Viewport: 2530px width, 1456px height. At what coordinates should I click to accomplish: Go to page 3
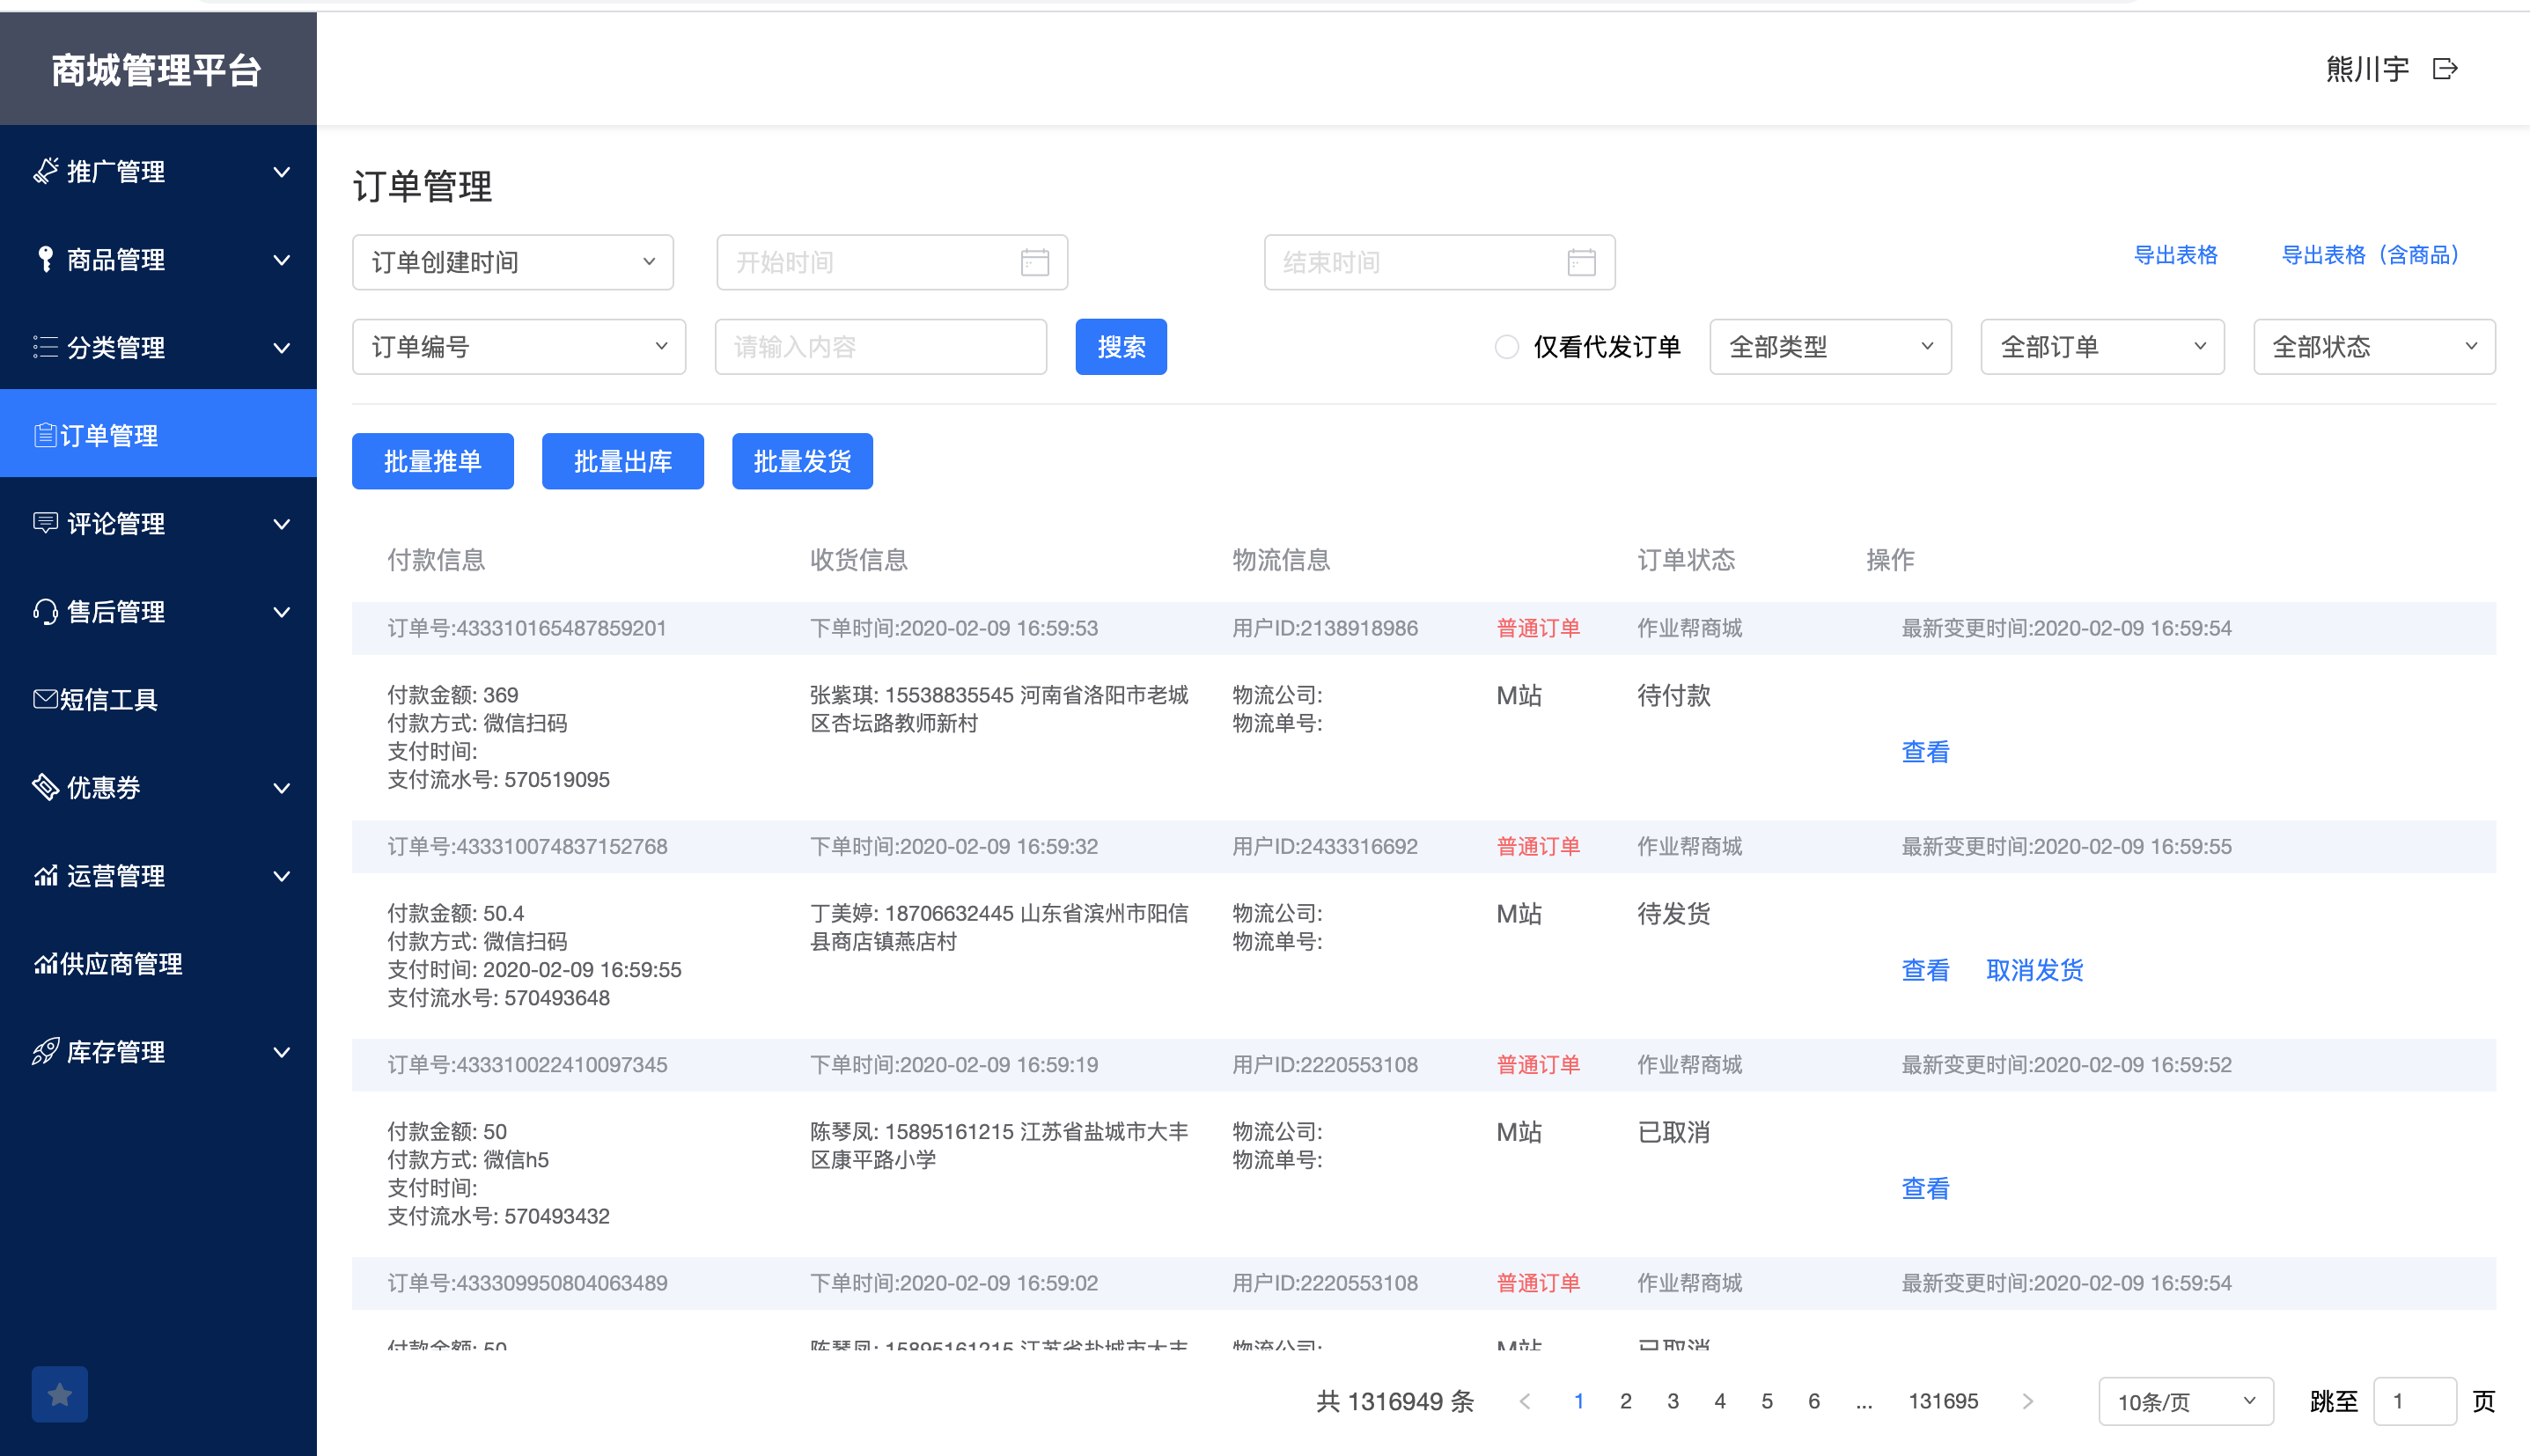click(1673, 1401)
